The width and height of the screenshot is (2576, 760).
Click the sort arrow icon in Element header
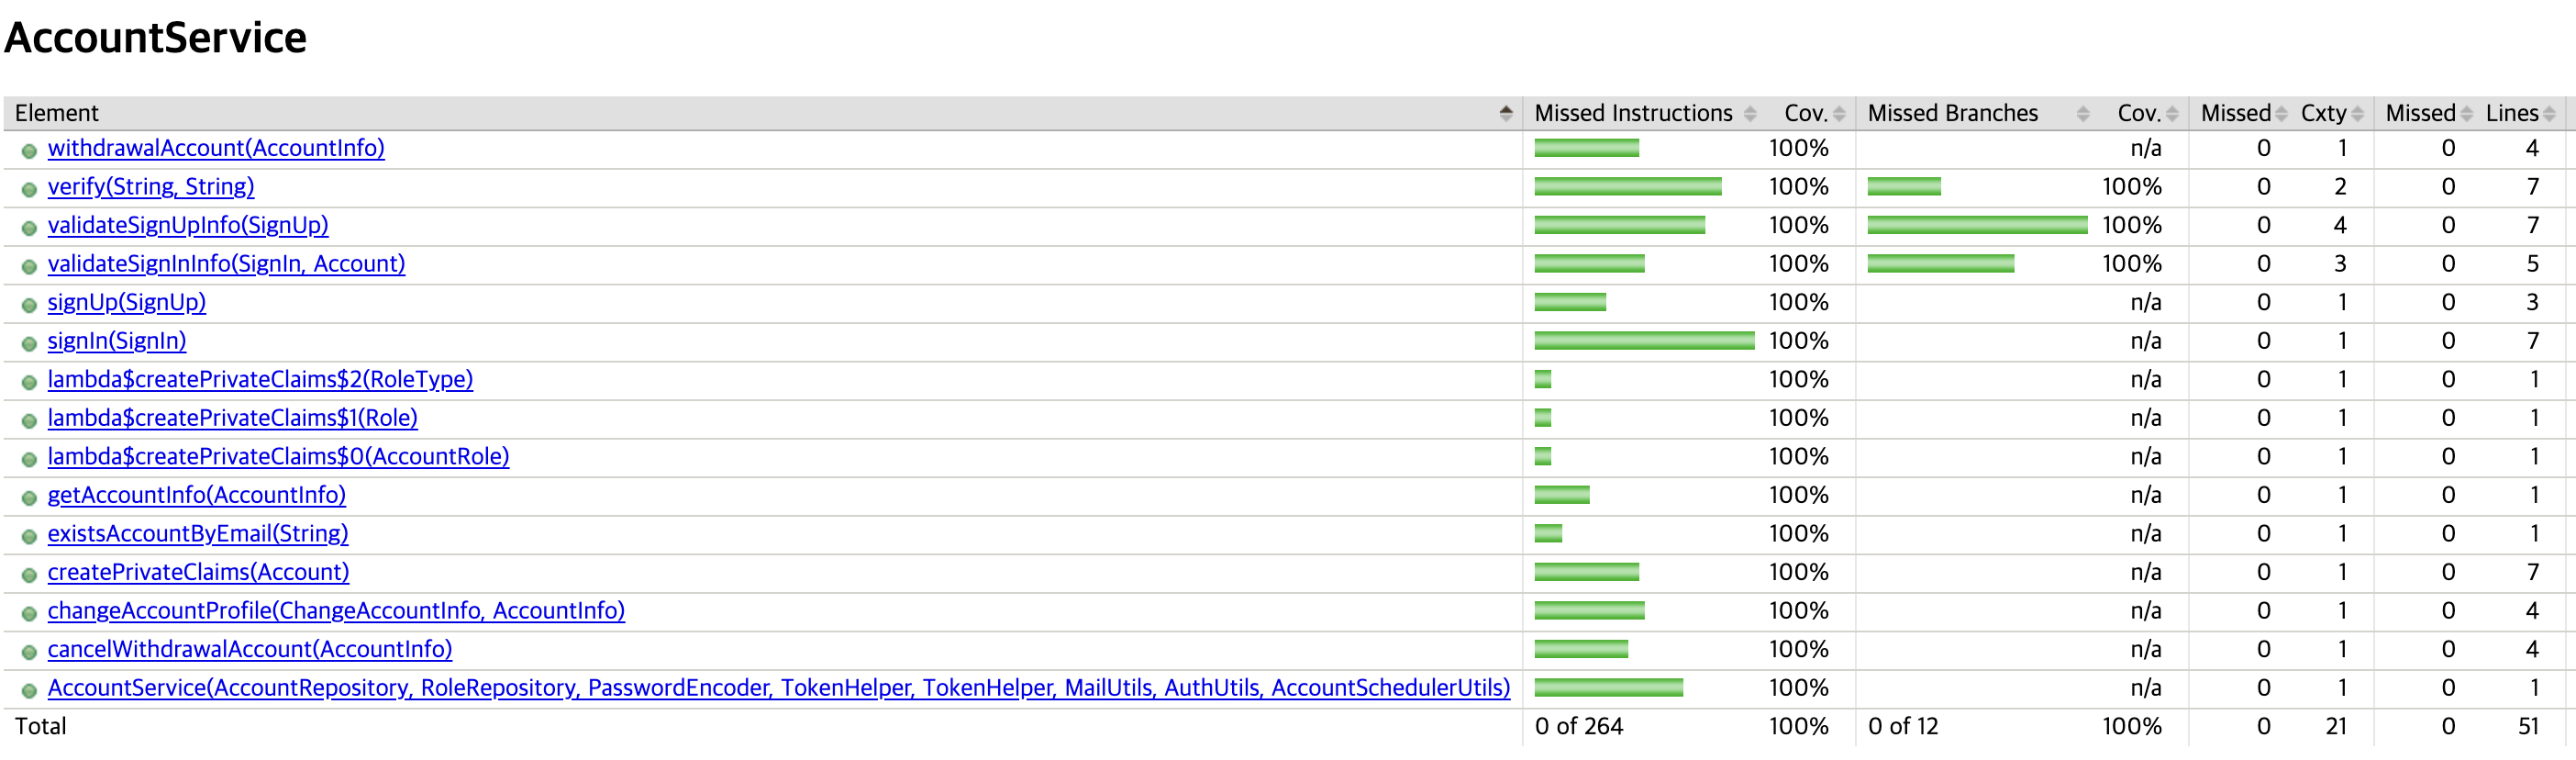[x=1506, y=113]
